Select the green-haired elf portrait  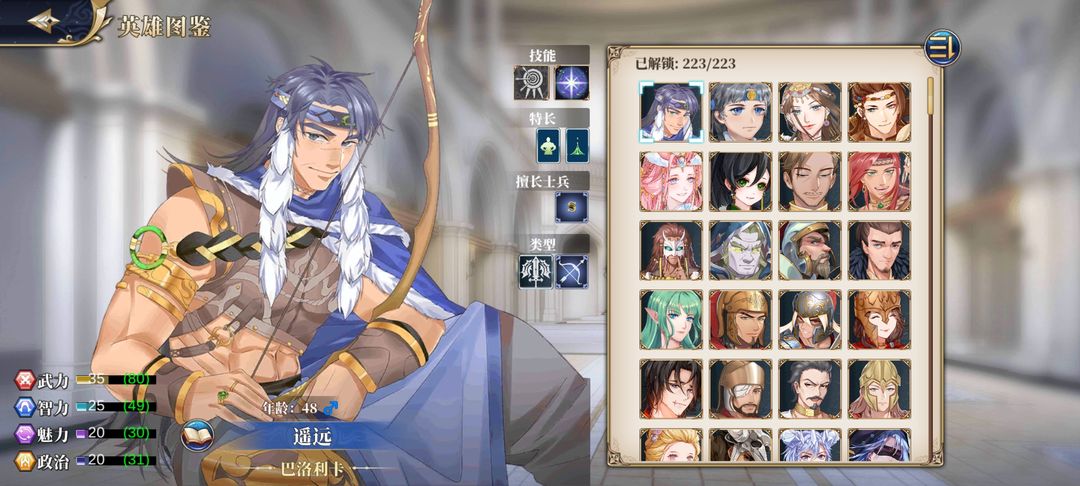tap(672, 319)
